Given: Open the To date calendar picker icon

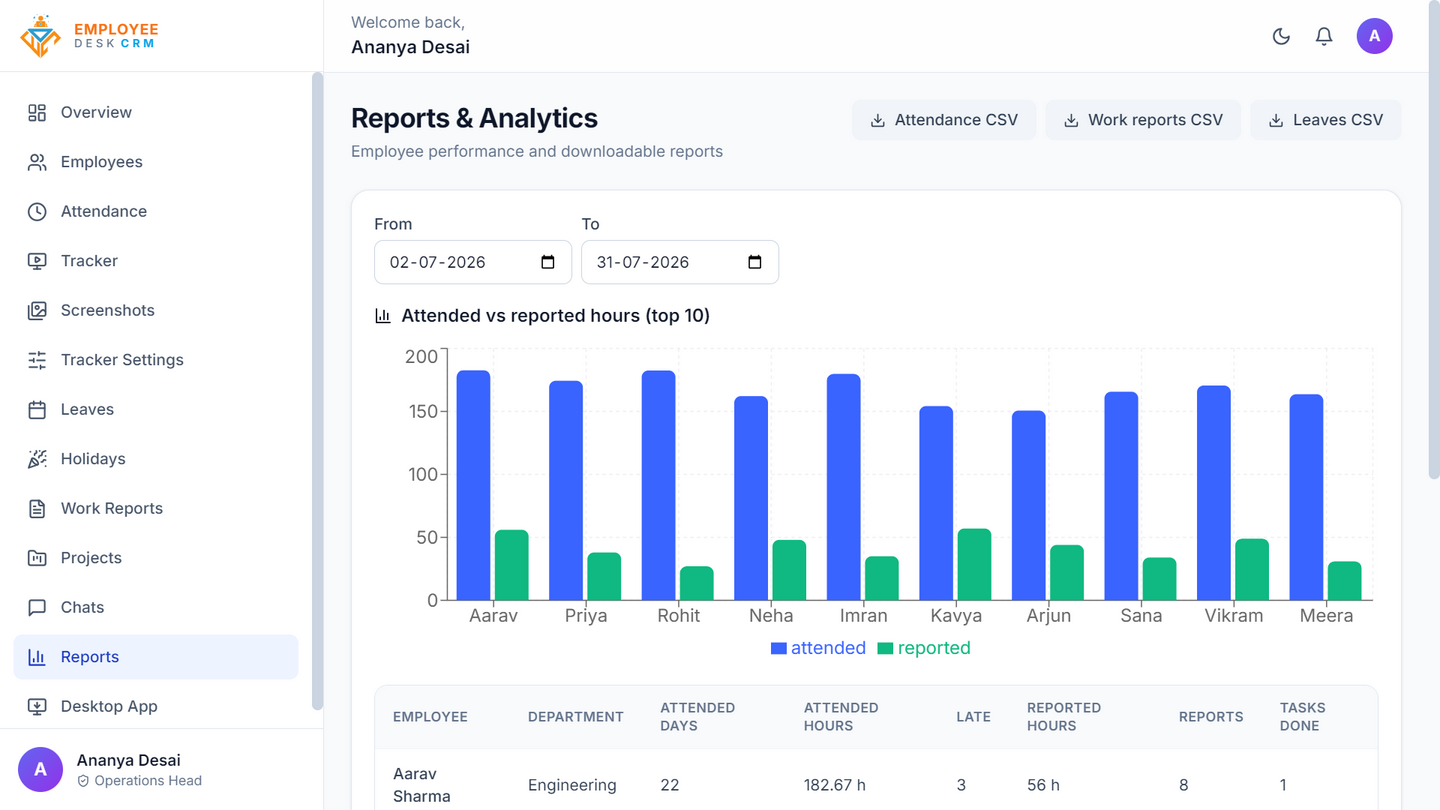Looking at the screenshot, I should (x=755, y=262).
